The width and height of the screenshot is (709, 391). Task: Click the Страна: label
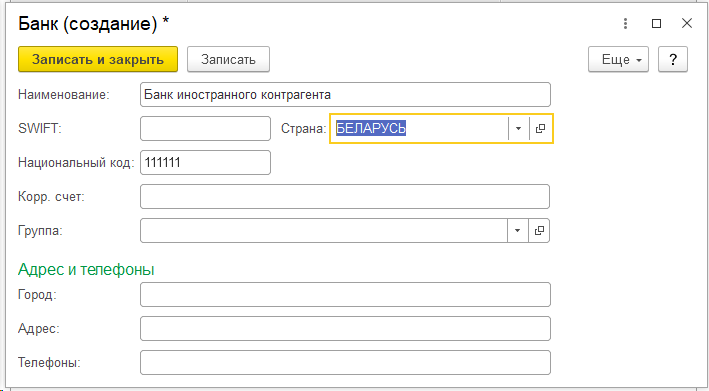click(x=303, y=128)
